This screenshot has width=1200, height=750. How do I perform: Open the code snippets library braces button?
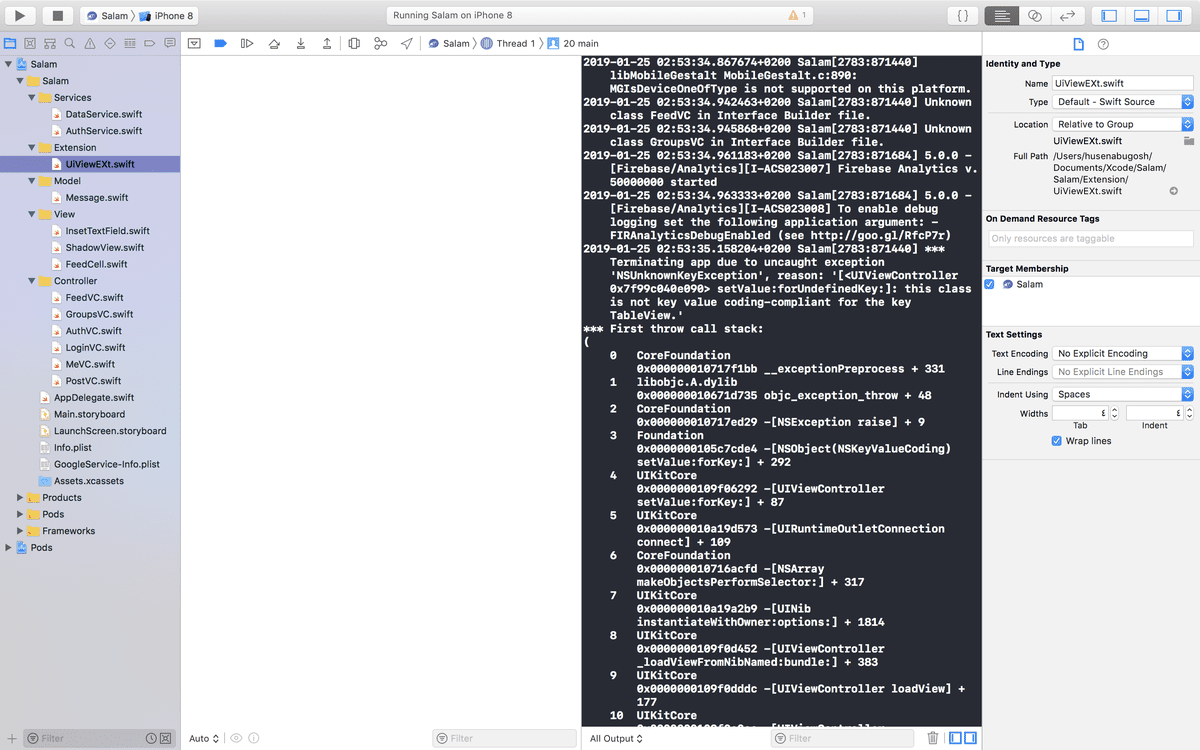(962, 15)
